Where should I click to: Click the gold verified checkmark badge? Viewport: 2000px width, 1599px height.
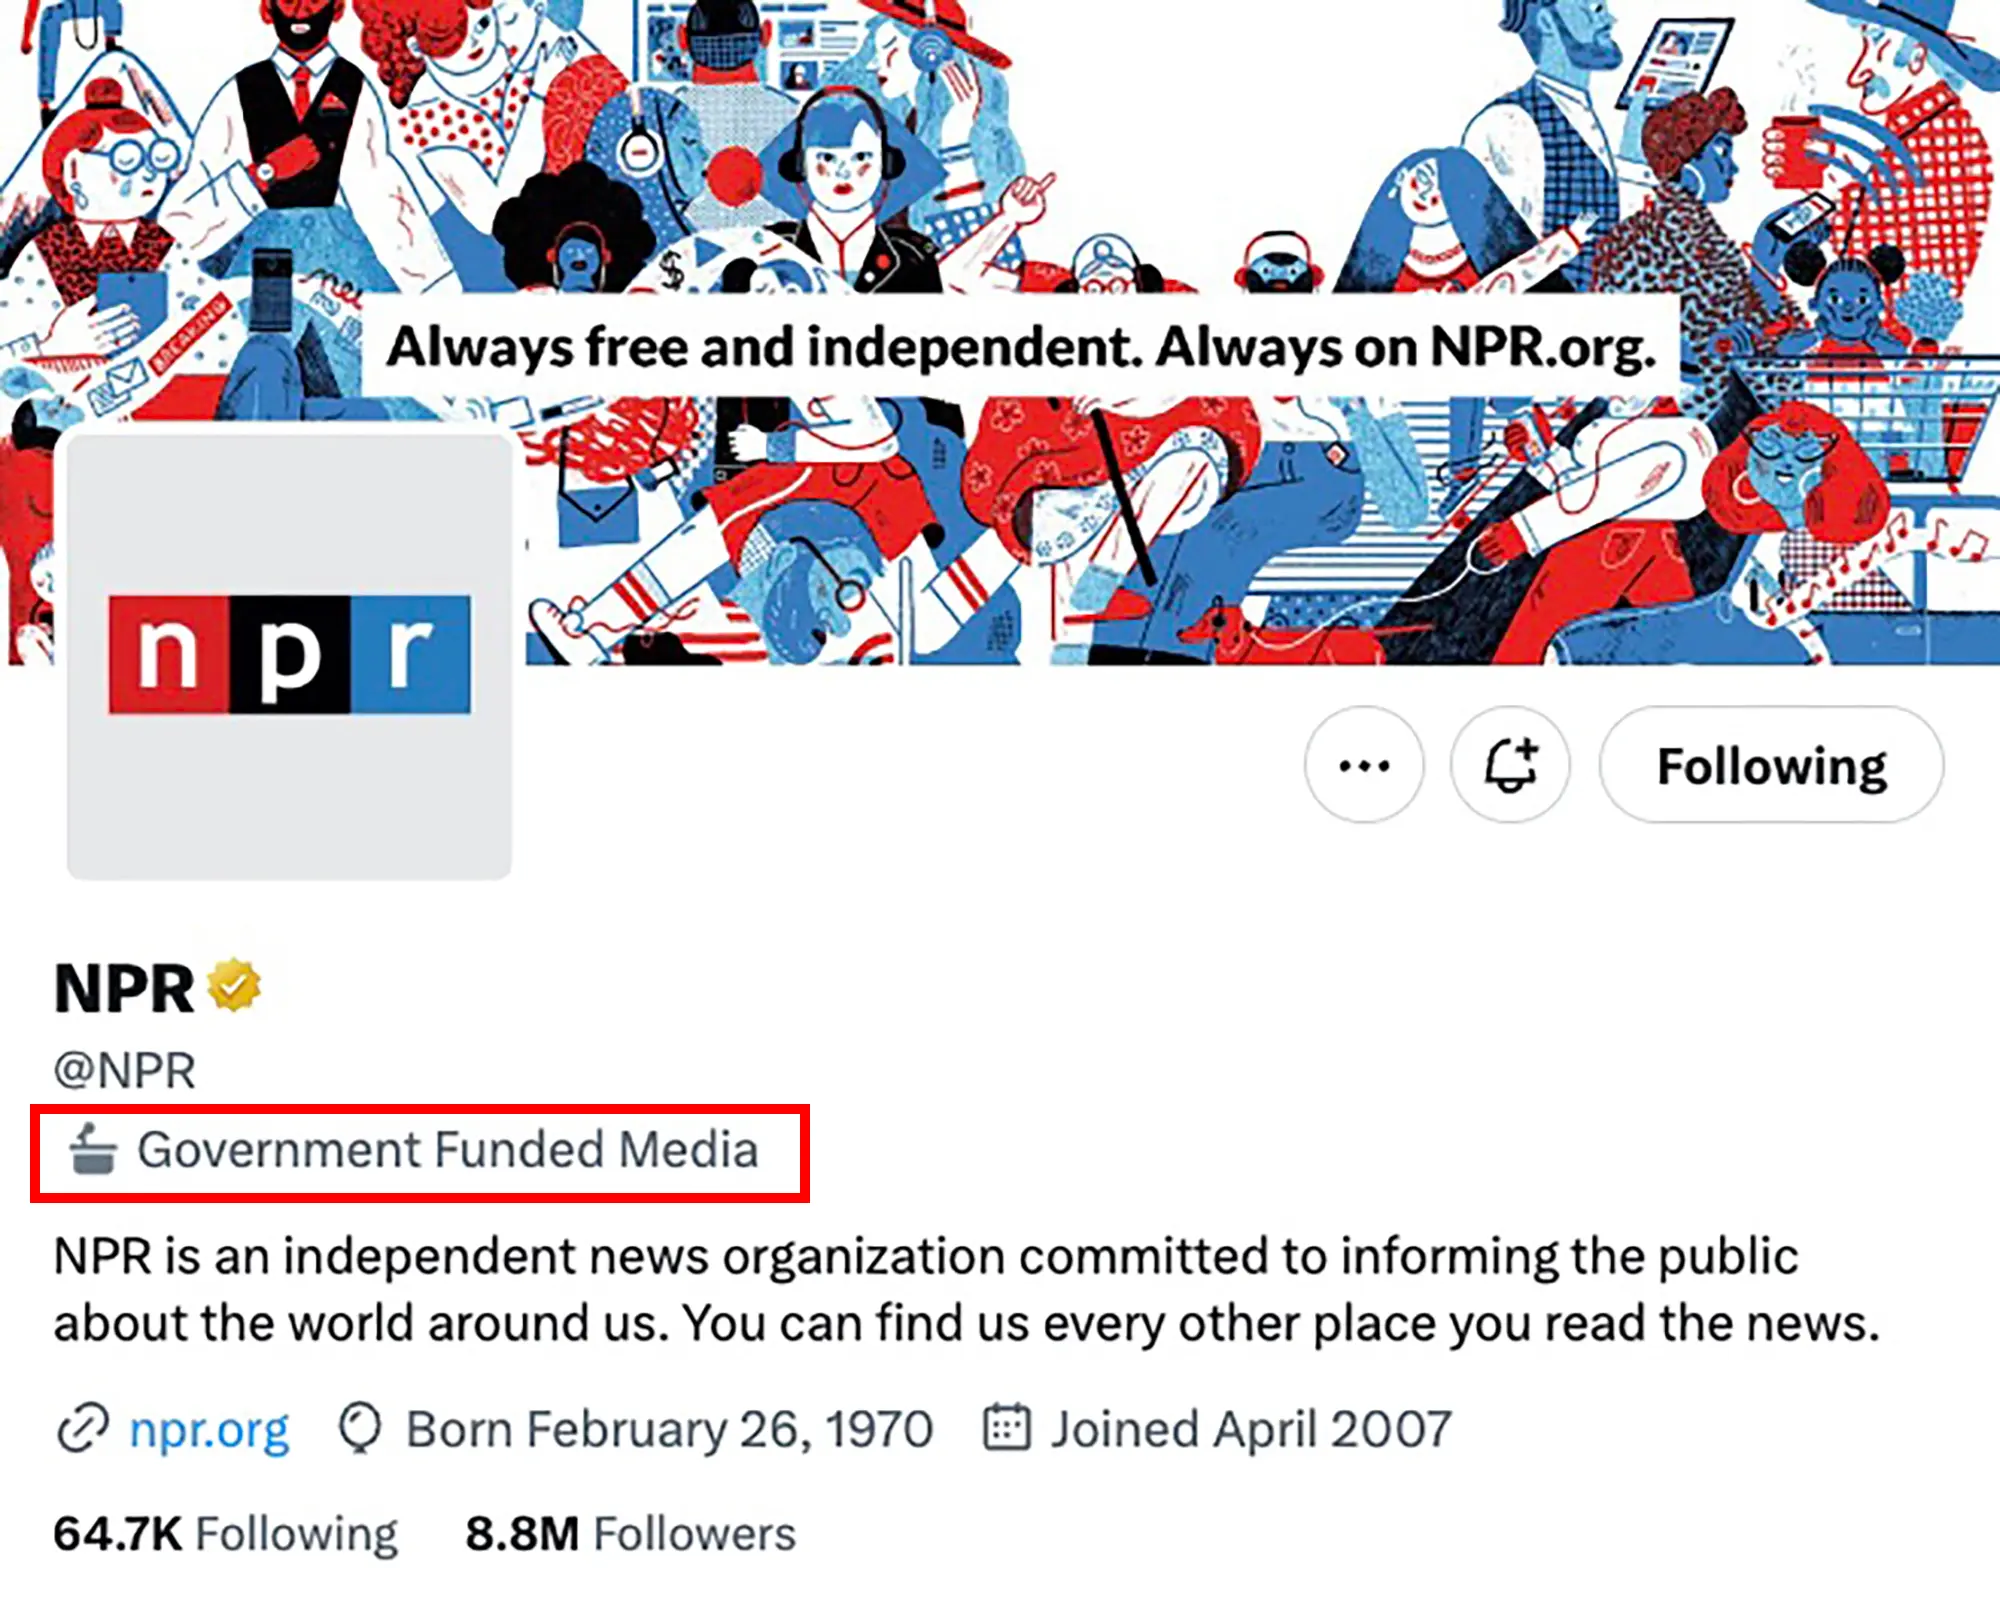coord(234,986)
